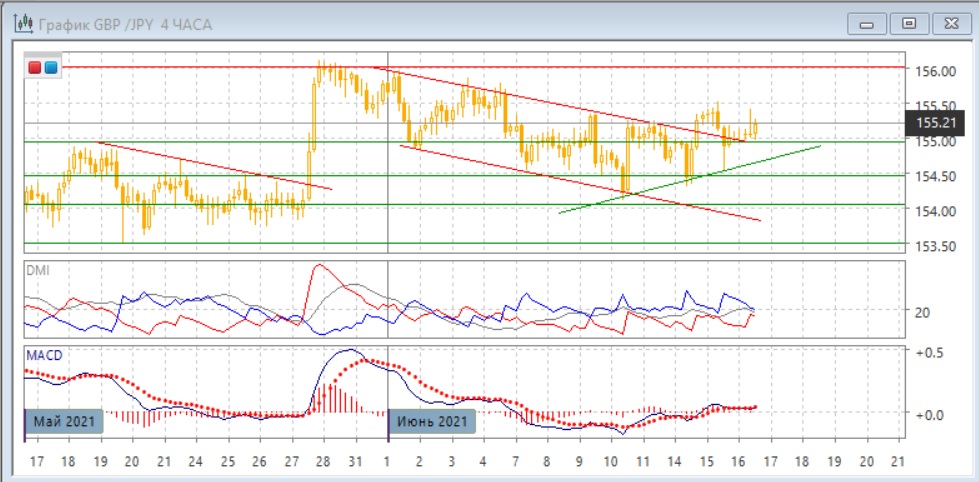The width and height of the screenshot is (979, 482).
Task: Click the +0.0 MACD scale label
Action: click(x=932, y=414)
